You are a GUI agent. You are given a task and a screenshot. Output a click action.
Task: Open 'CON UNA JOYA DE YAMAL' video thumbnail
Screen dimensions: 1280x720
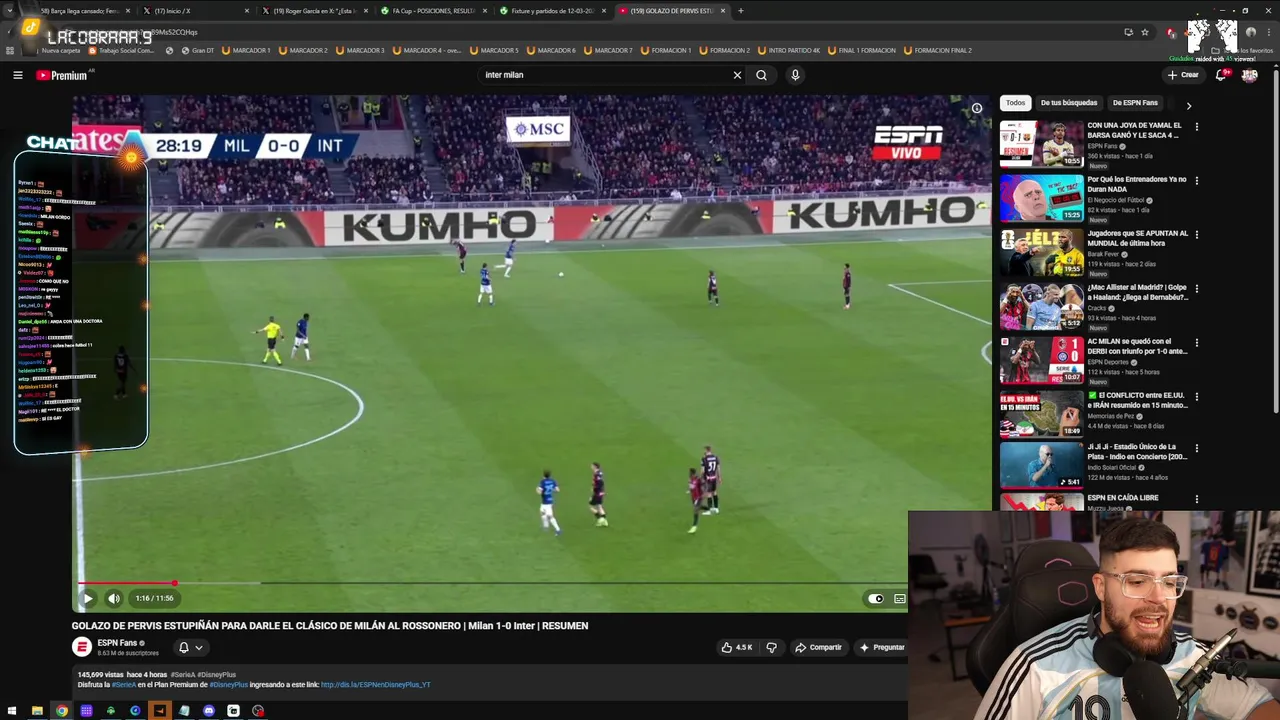tap(1041, 144)
